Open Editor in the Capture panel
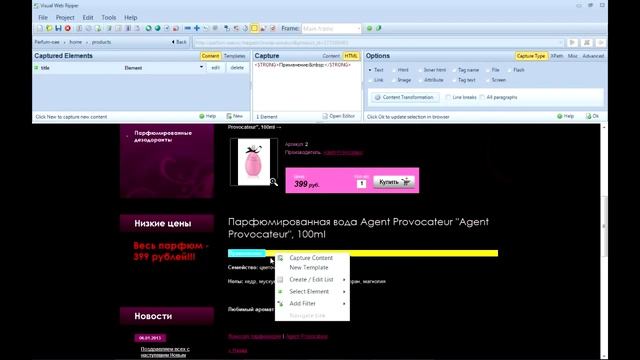The width and height of the screenshot is (640, 360). (338, 116)
